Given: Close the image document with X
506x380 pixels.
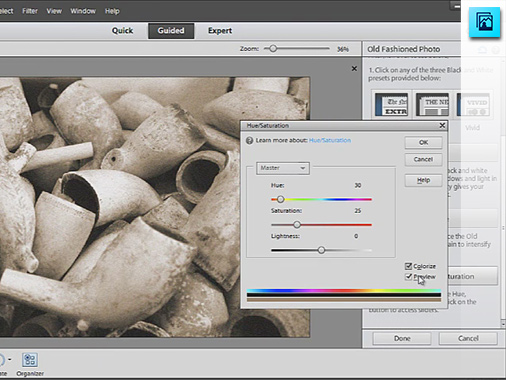Looking at the screenshot, I should click(354, 68).
